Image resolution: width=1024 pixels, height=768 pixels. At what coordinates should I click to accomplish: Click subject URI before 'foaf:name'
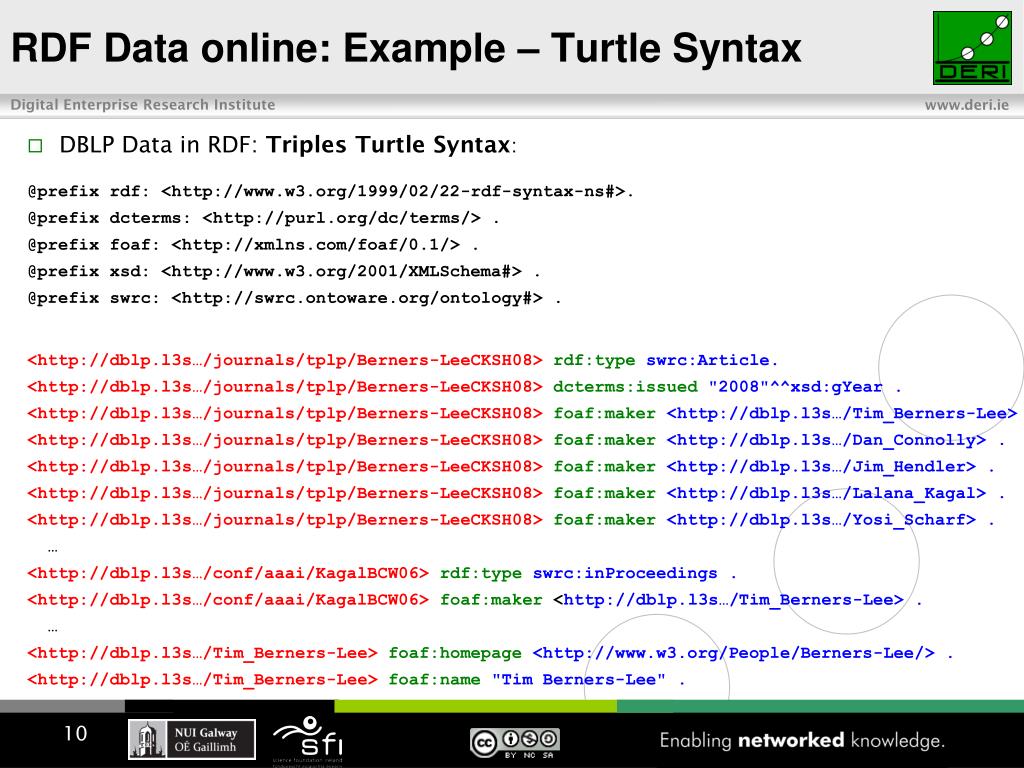click(x=202, y=680)
